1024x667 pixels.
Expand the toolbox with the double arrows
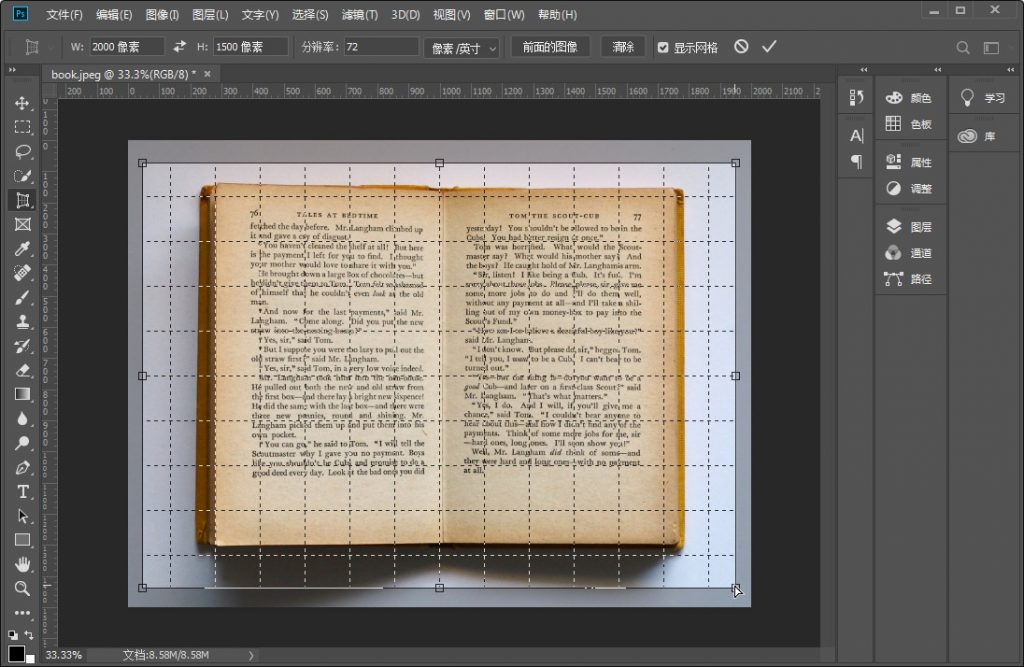(x=12, y=69)
